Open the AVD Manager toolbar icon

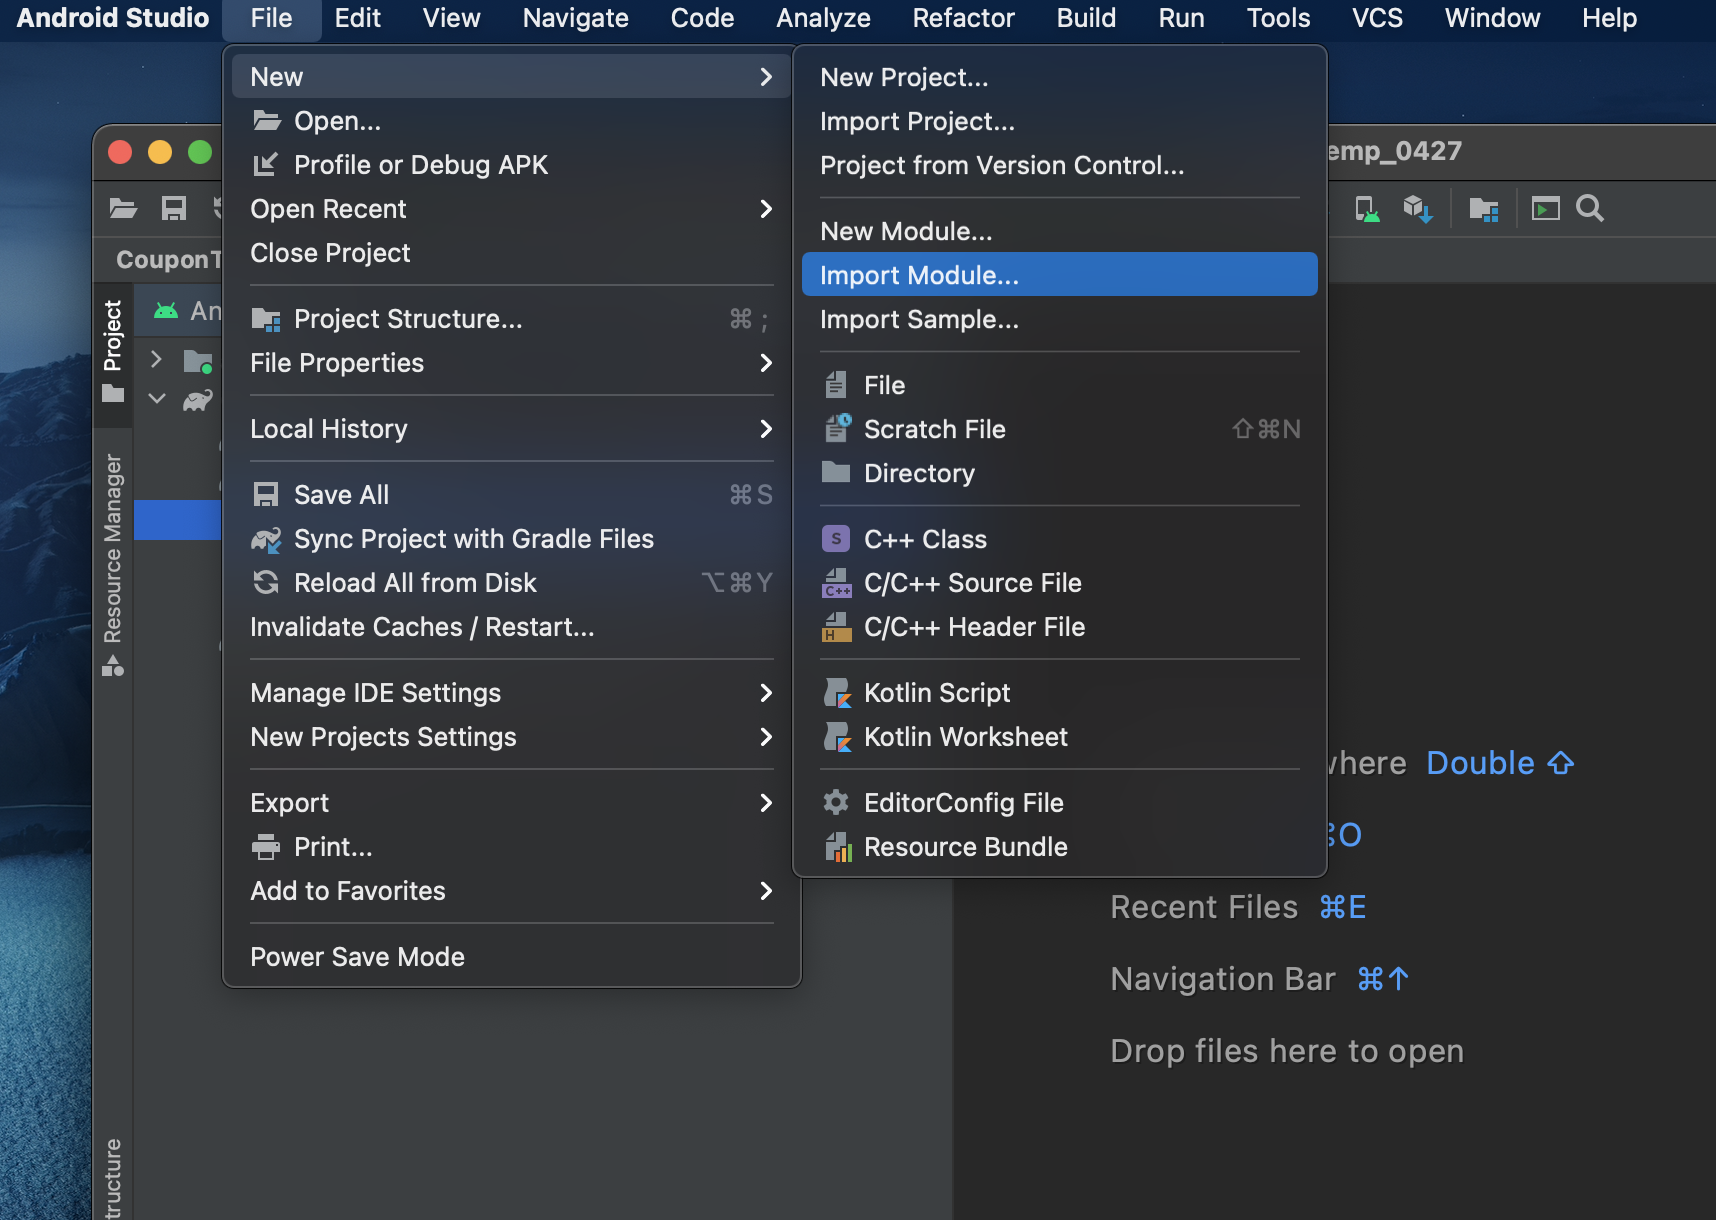1366,209
